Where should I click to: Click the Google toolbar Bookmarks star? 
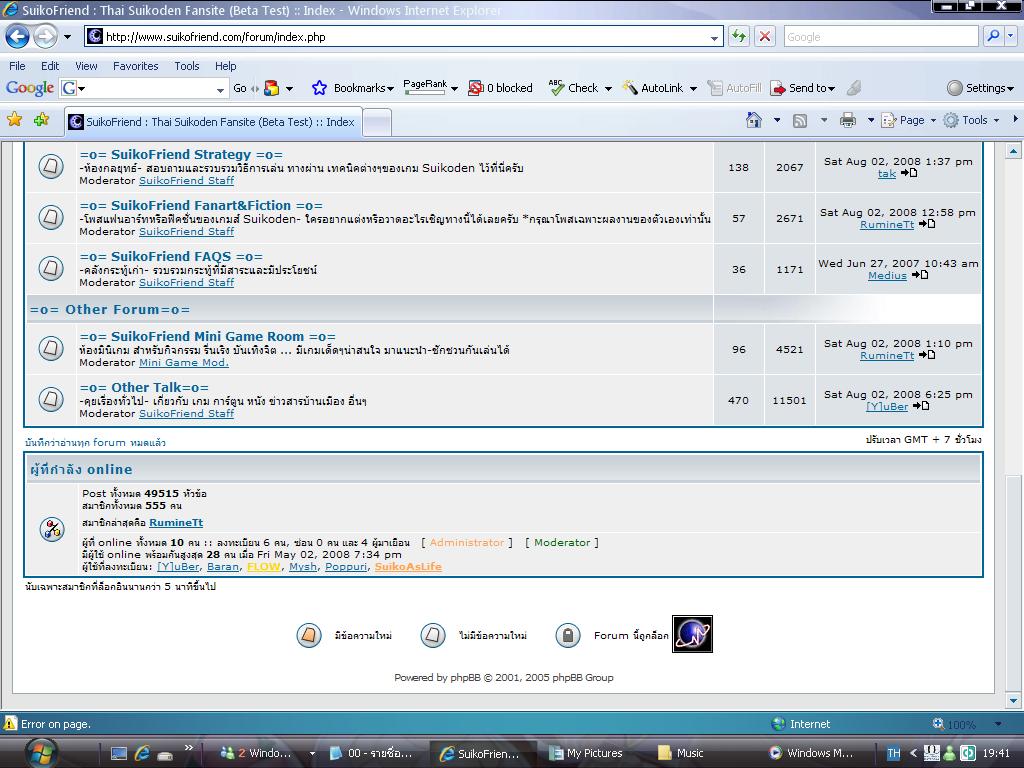(x=320, y=88)
